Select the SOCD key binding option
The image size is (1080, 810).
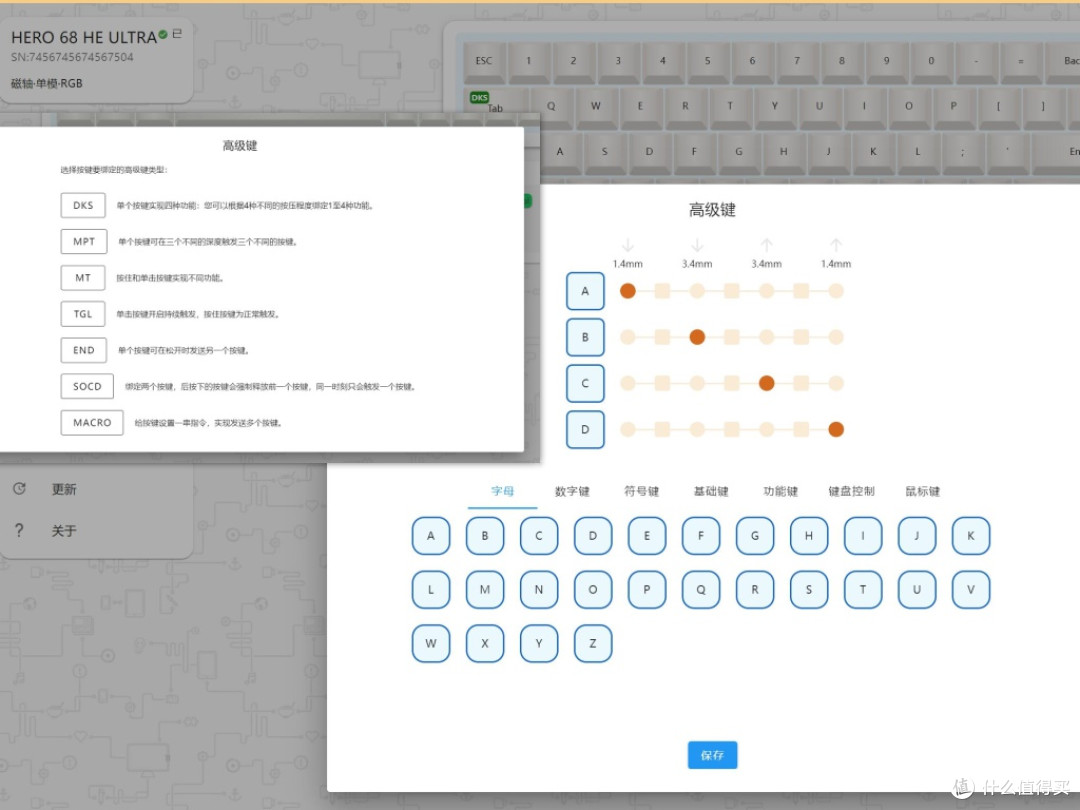coord(87,386)
